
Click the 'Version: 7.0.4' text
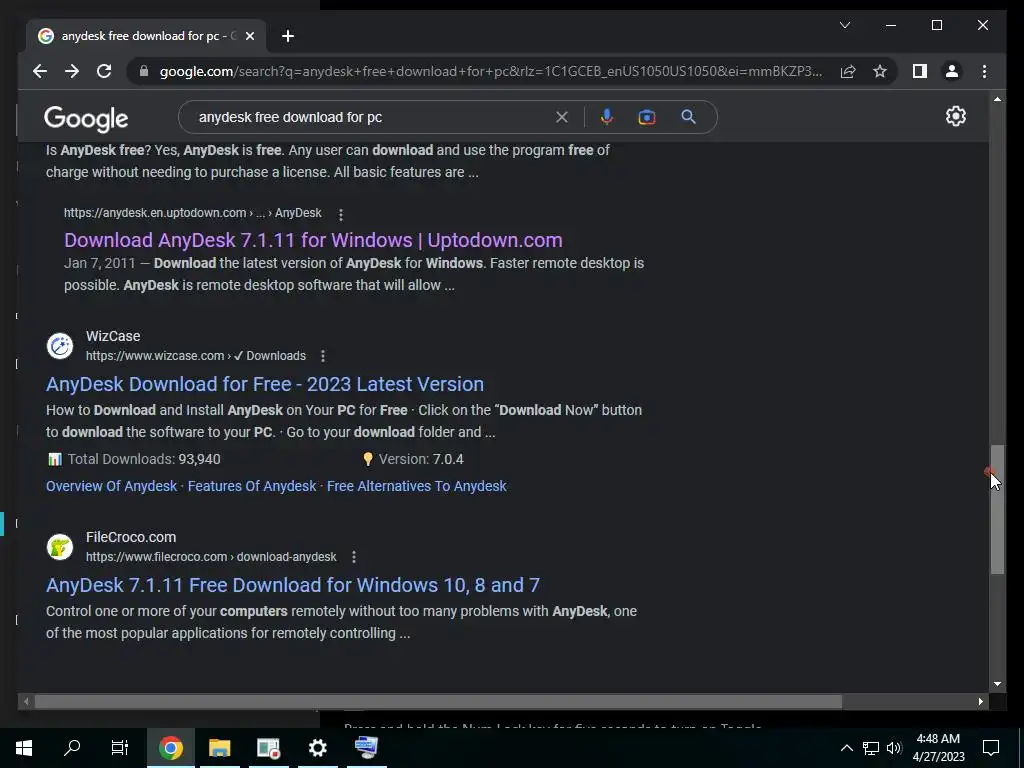(421, 459)
